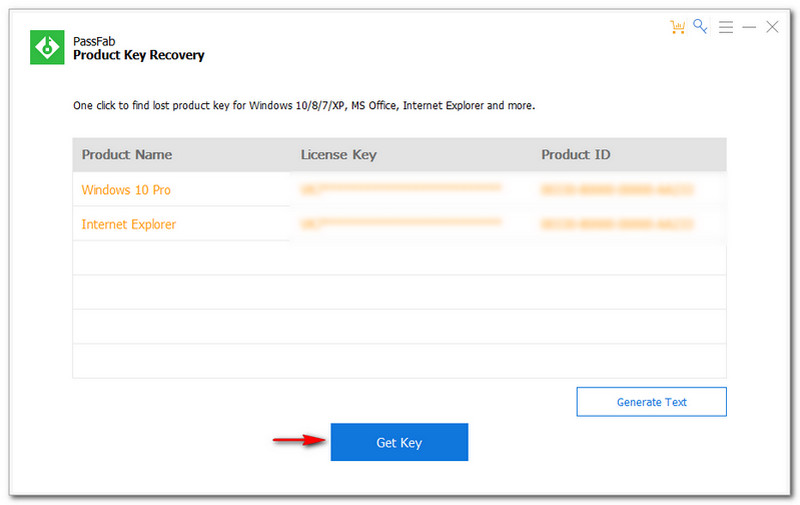The width and height of the screenshot is (800, 505).
Task: Minimize the PassFab window
Action: 749,27
